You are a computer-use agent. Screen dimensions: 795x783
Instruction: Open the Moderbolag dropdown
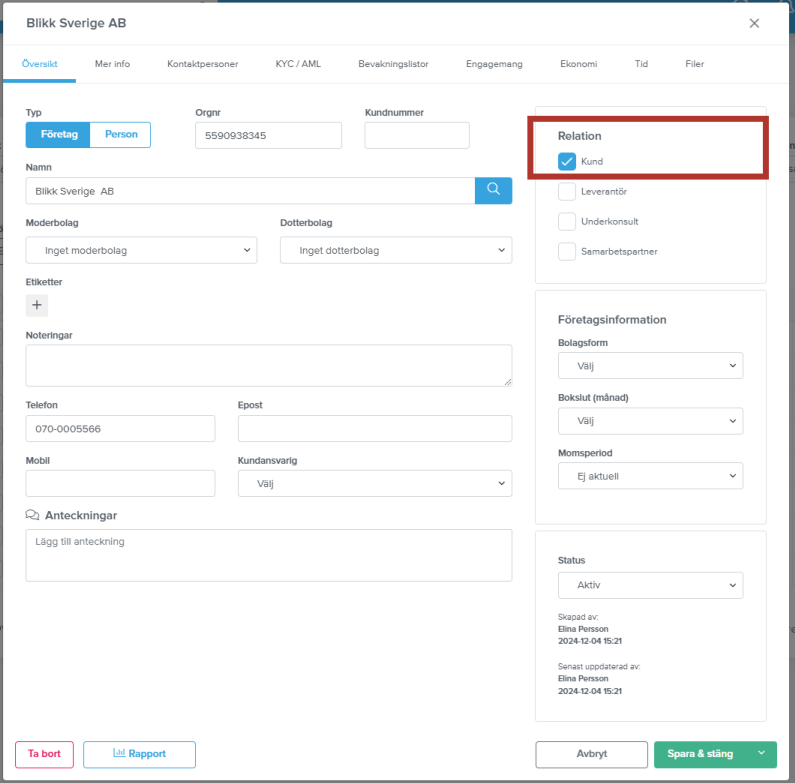tap(141, 250)
